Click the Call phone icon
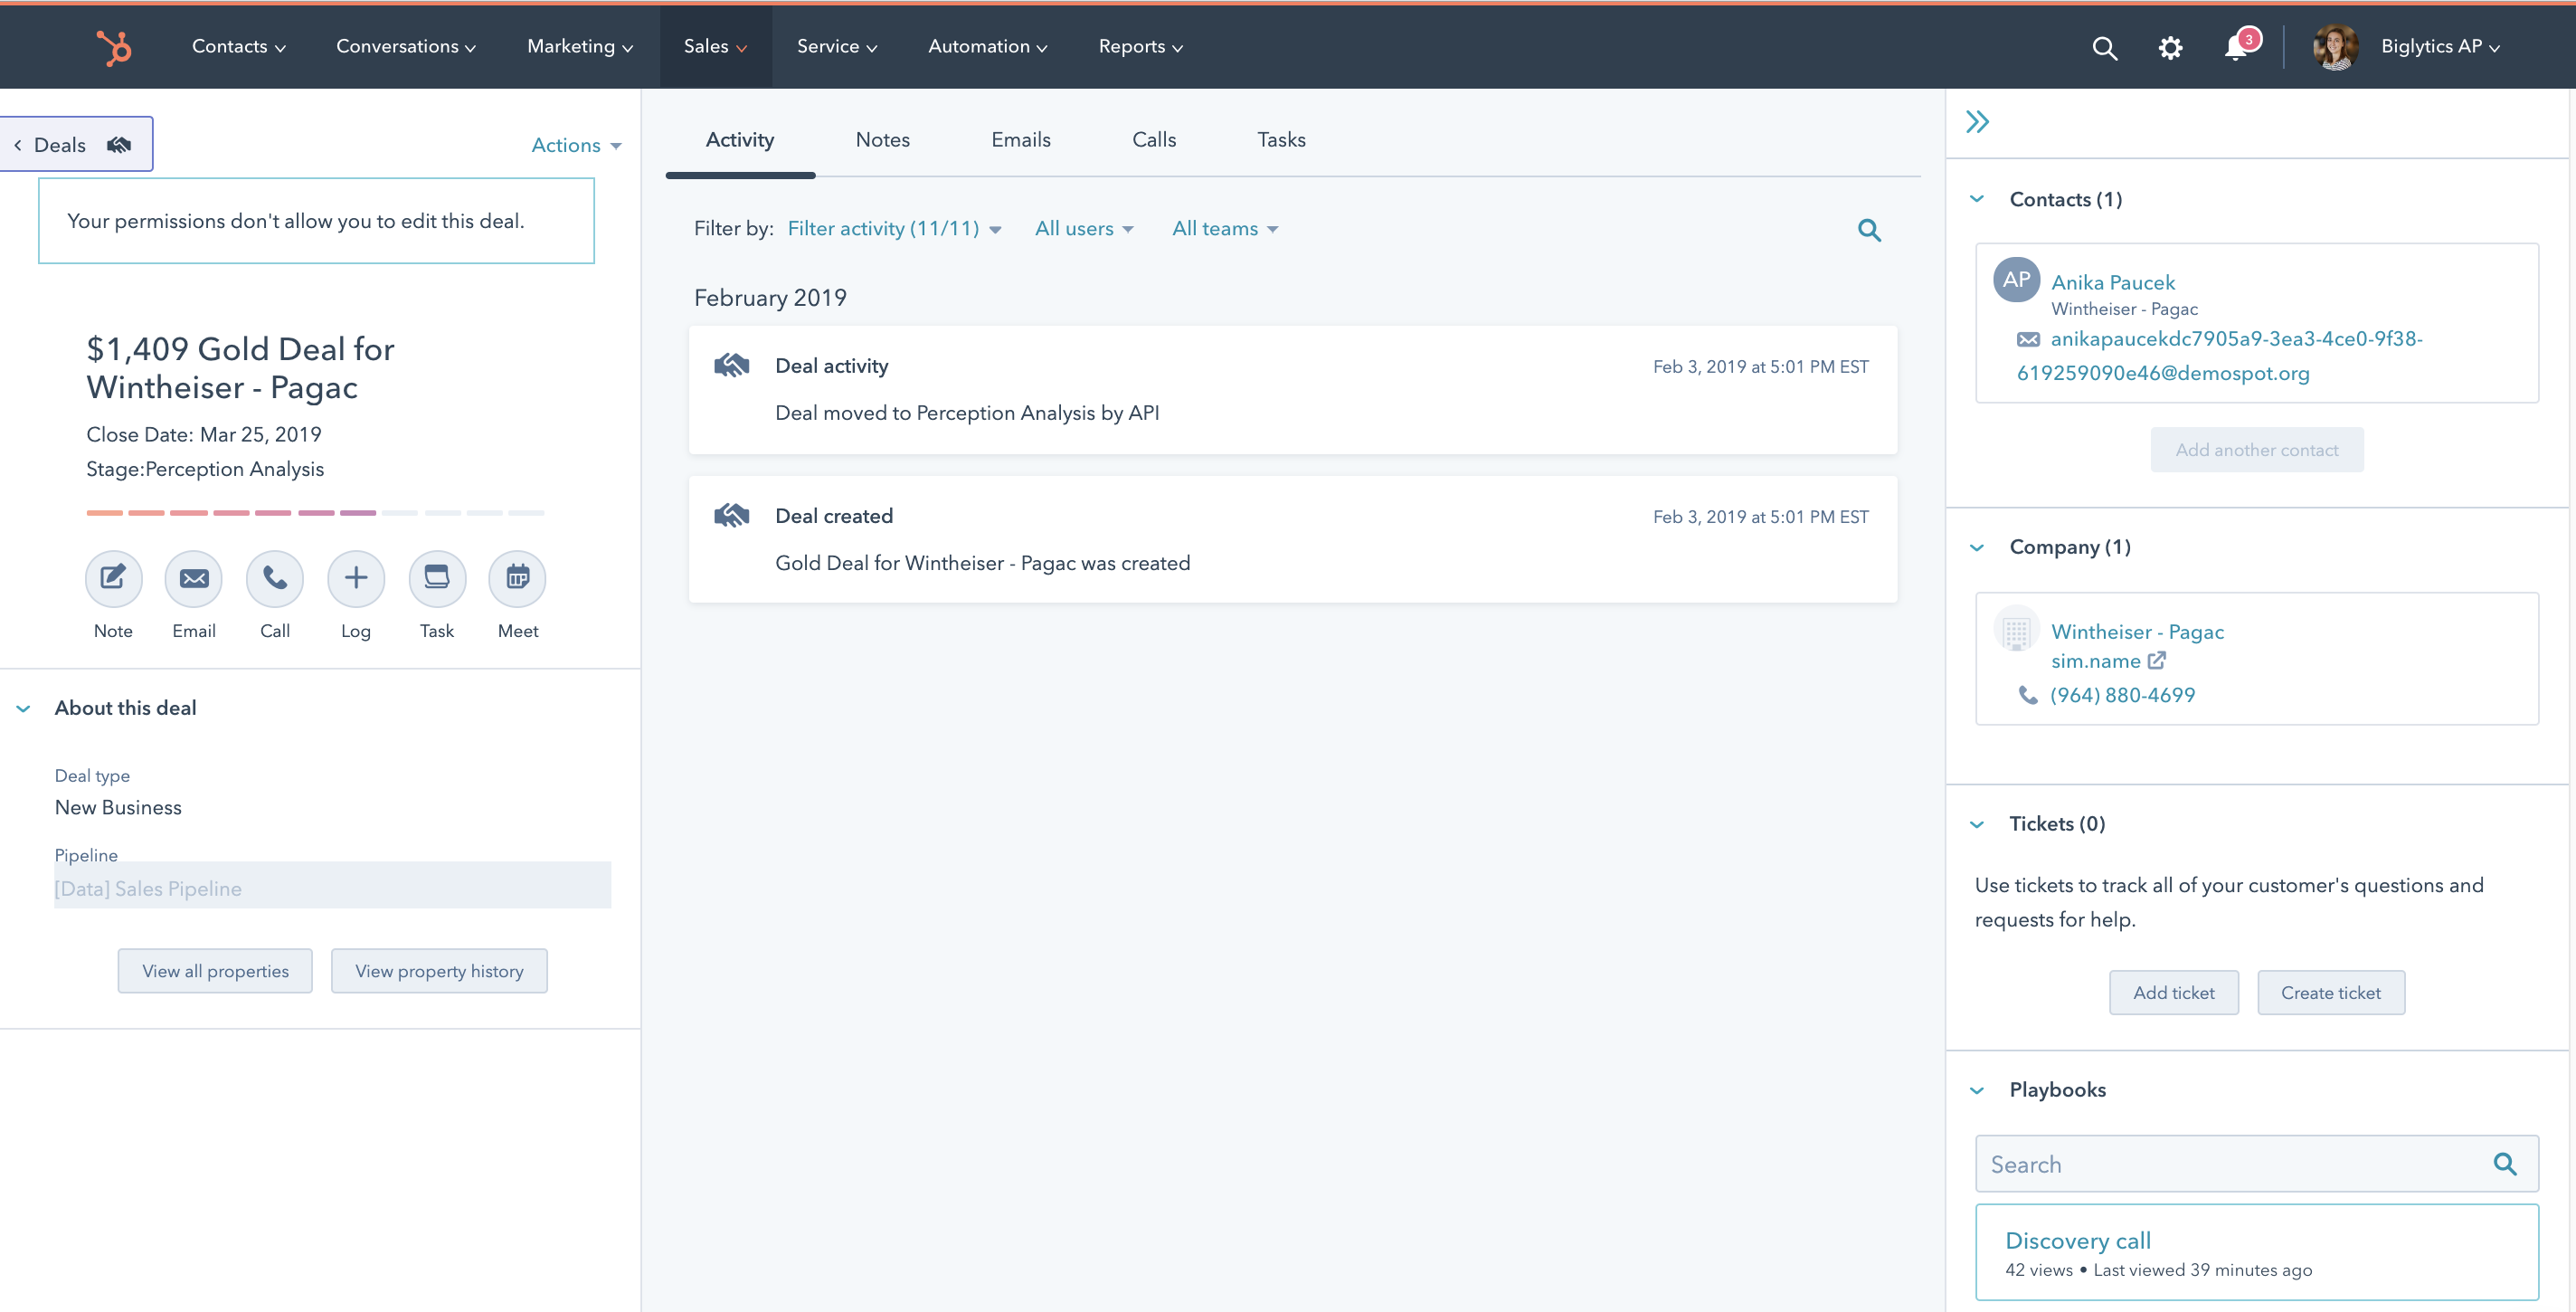 (x=275, y=578)
